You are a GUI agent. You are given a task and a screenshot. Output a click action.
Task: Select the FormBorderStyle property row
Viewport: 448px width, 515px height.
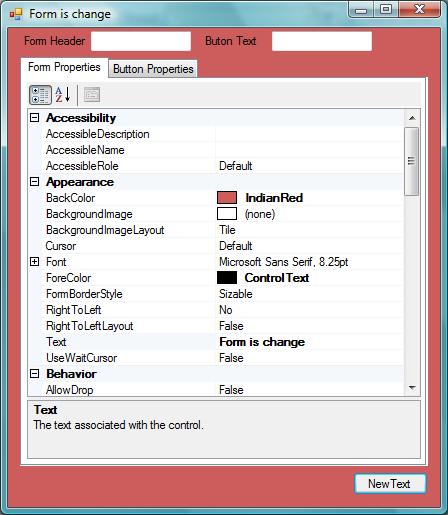click(216, 294)
